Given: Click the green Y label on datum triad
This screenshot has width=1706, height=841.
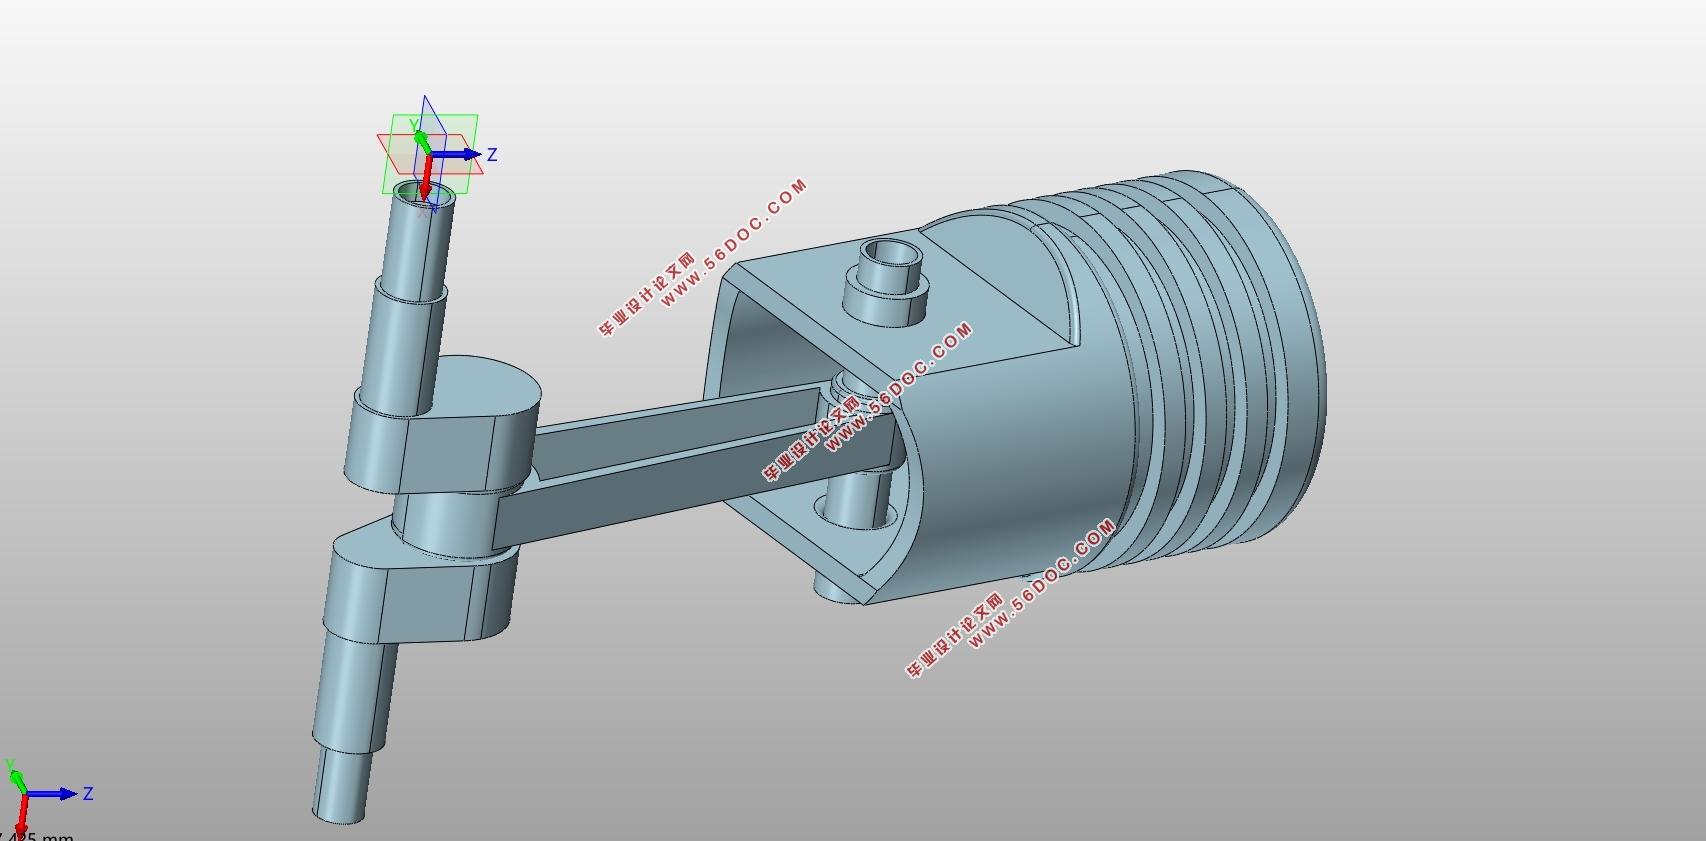Looking at the screenshot, I should click(413, 126).
